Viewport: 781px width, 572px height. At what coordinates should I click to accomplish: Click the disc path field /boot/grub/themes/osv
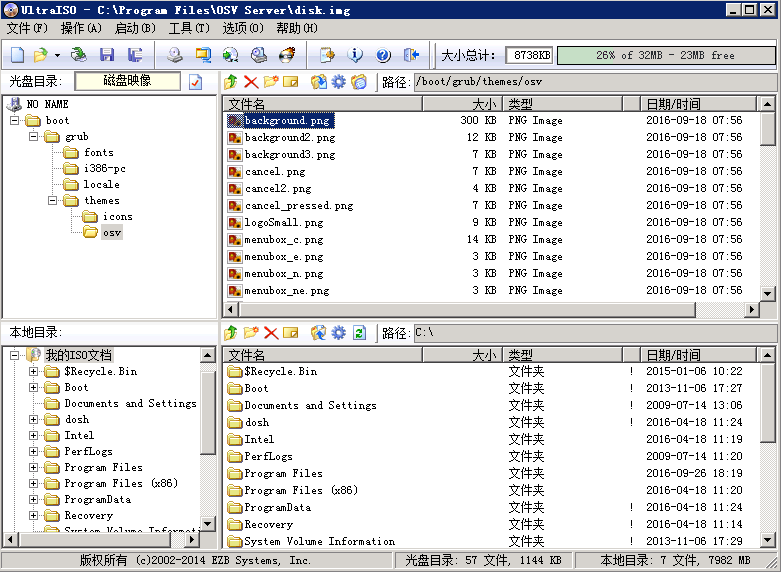pos(595,82)
